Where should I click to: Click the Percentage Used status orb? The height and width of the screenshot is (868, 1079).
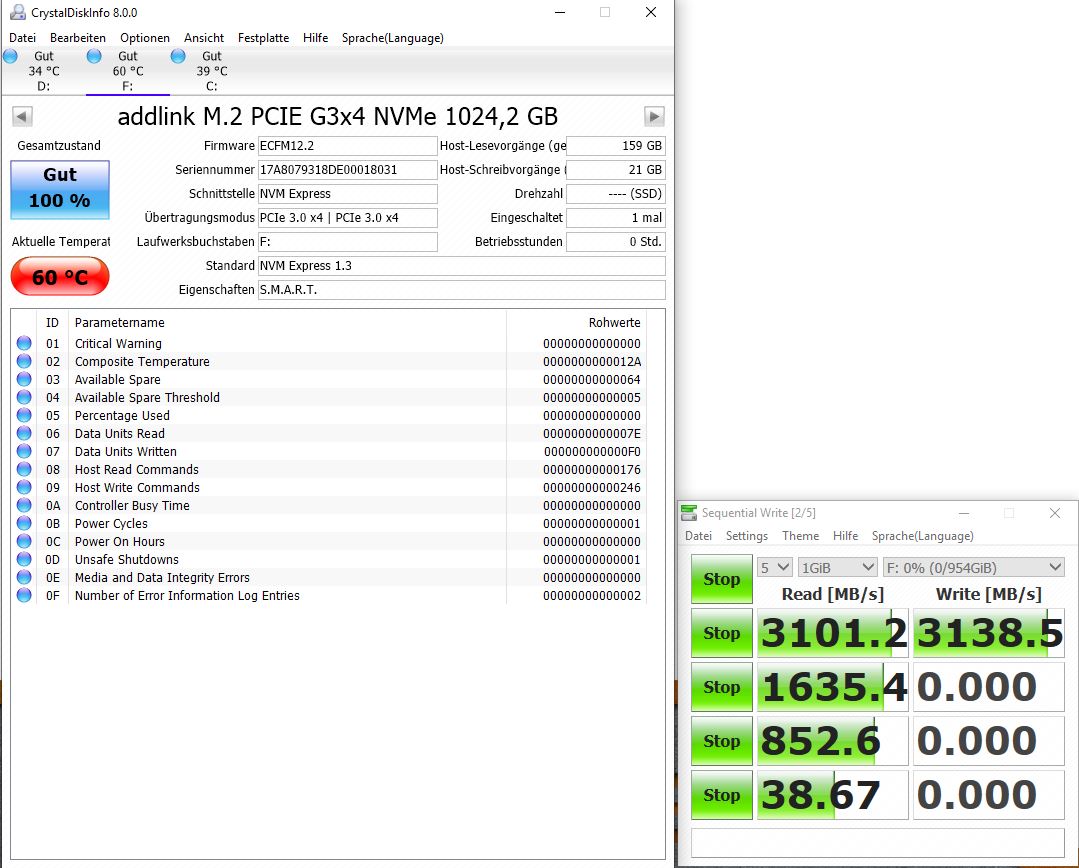click(x=24, y=415)
